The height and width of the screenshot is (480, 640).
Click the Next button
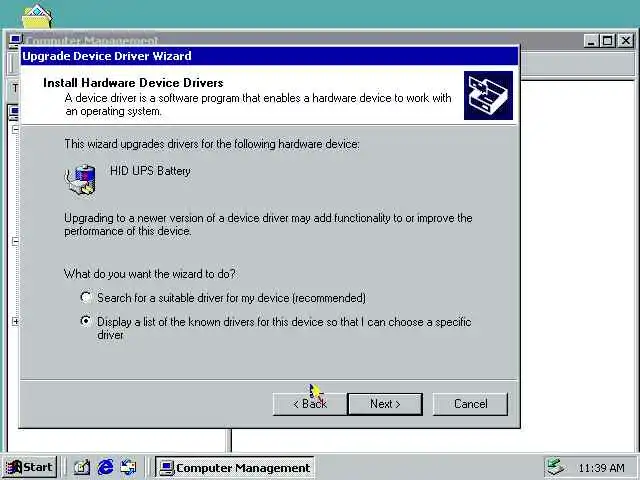point(385,404)
